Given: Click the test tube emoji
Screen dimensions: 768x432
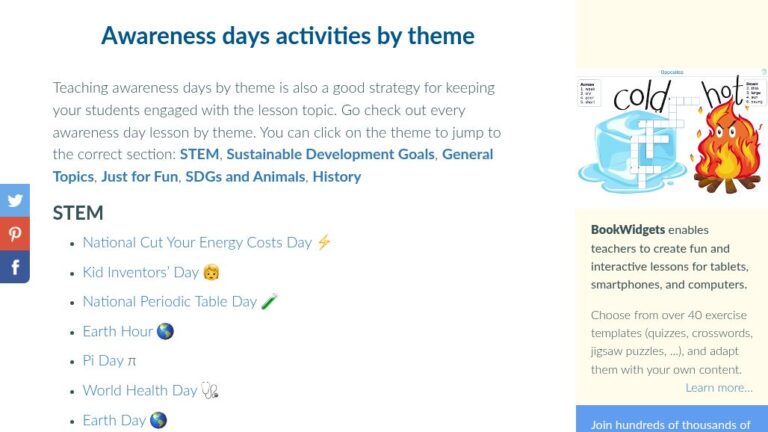Looking at the screenshot, I should 269,301.
